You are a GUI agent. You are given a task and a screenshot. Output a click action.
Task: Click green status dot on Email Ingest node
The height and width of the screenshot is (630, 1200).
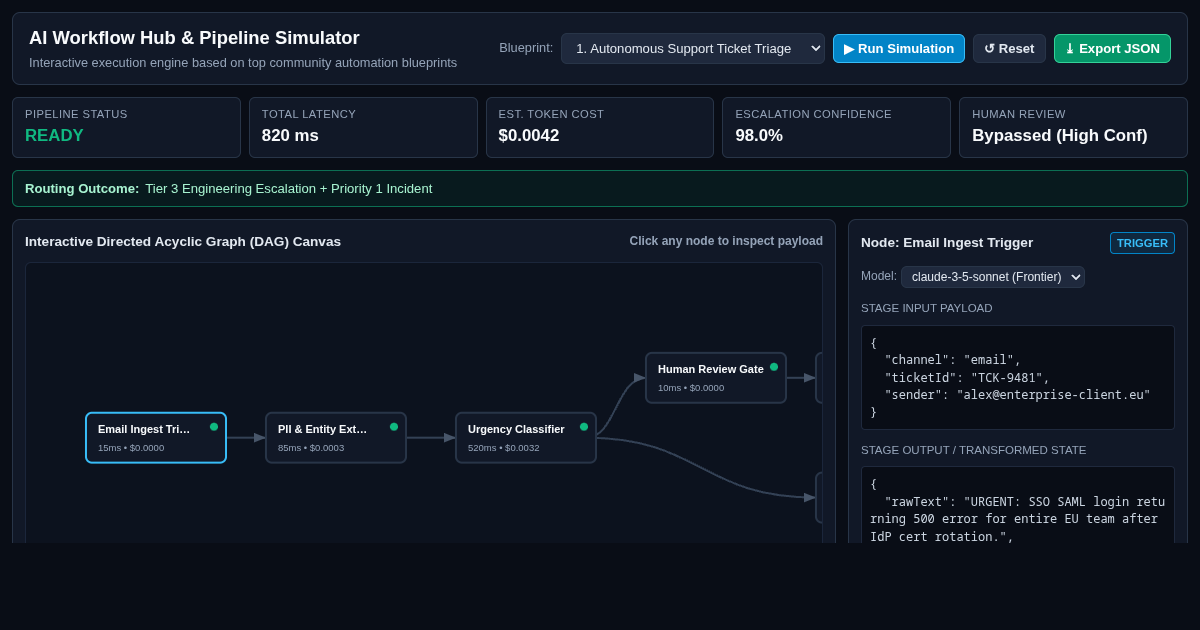(214, 427)
